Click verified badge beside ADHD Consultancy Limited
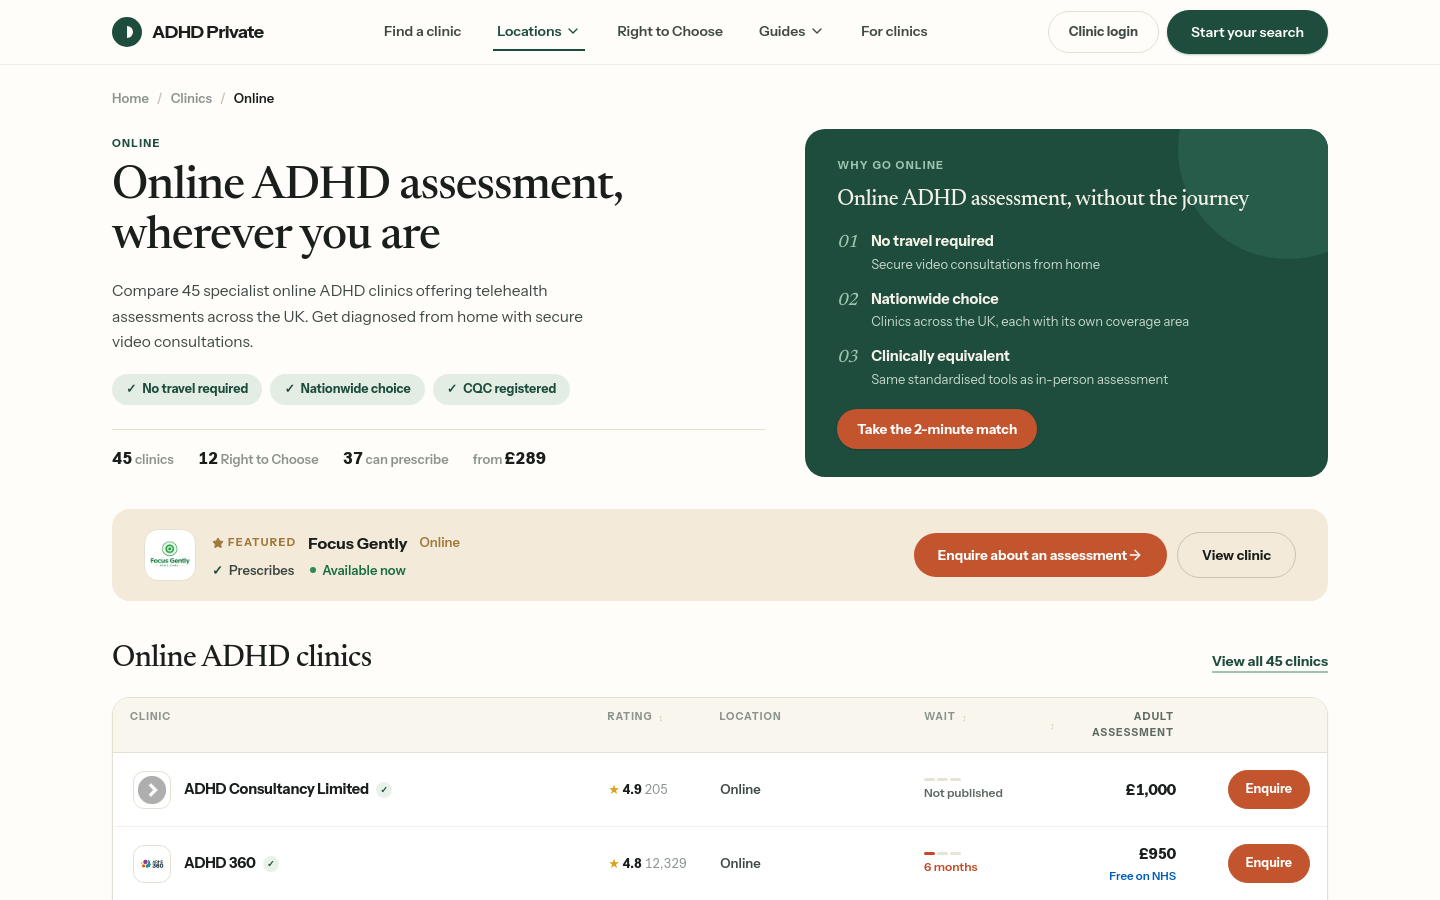This screenshot has width=1440, height=900. pyautogui.click(x=384, y=790)
